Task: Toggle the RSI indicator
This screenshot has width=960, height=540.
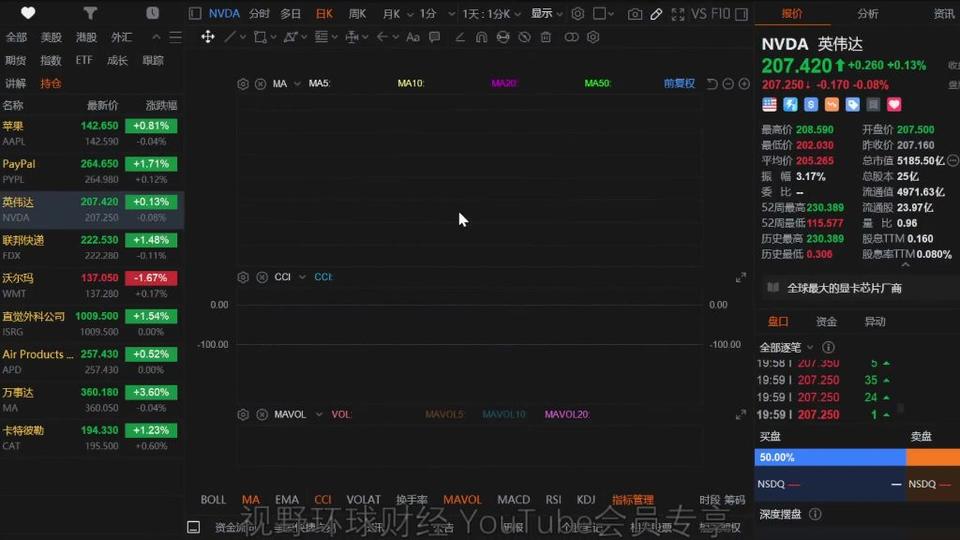Action: coord(553,500)
